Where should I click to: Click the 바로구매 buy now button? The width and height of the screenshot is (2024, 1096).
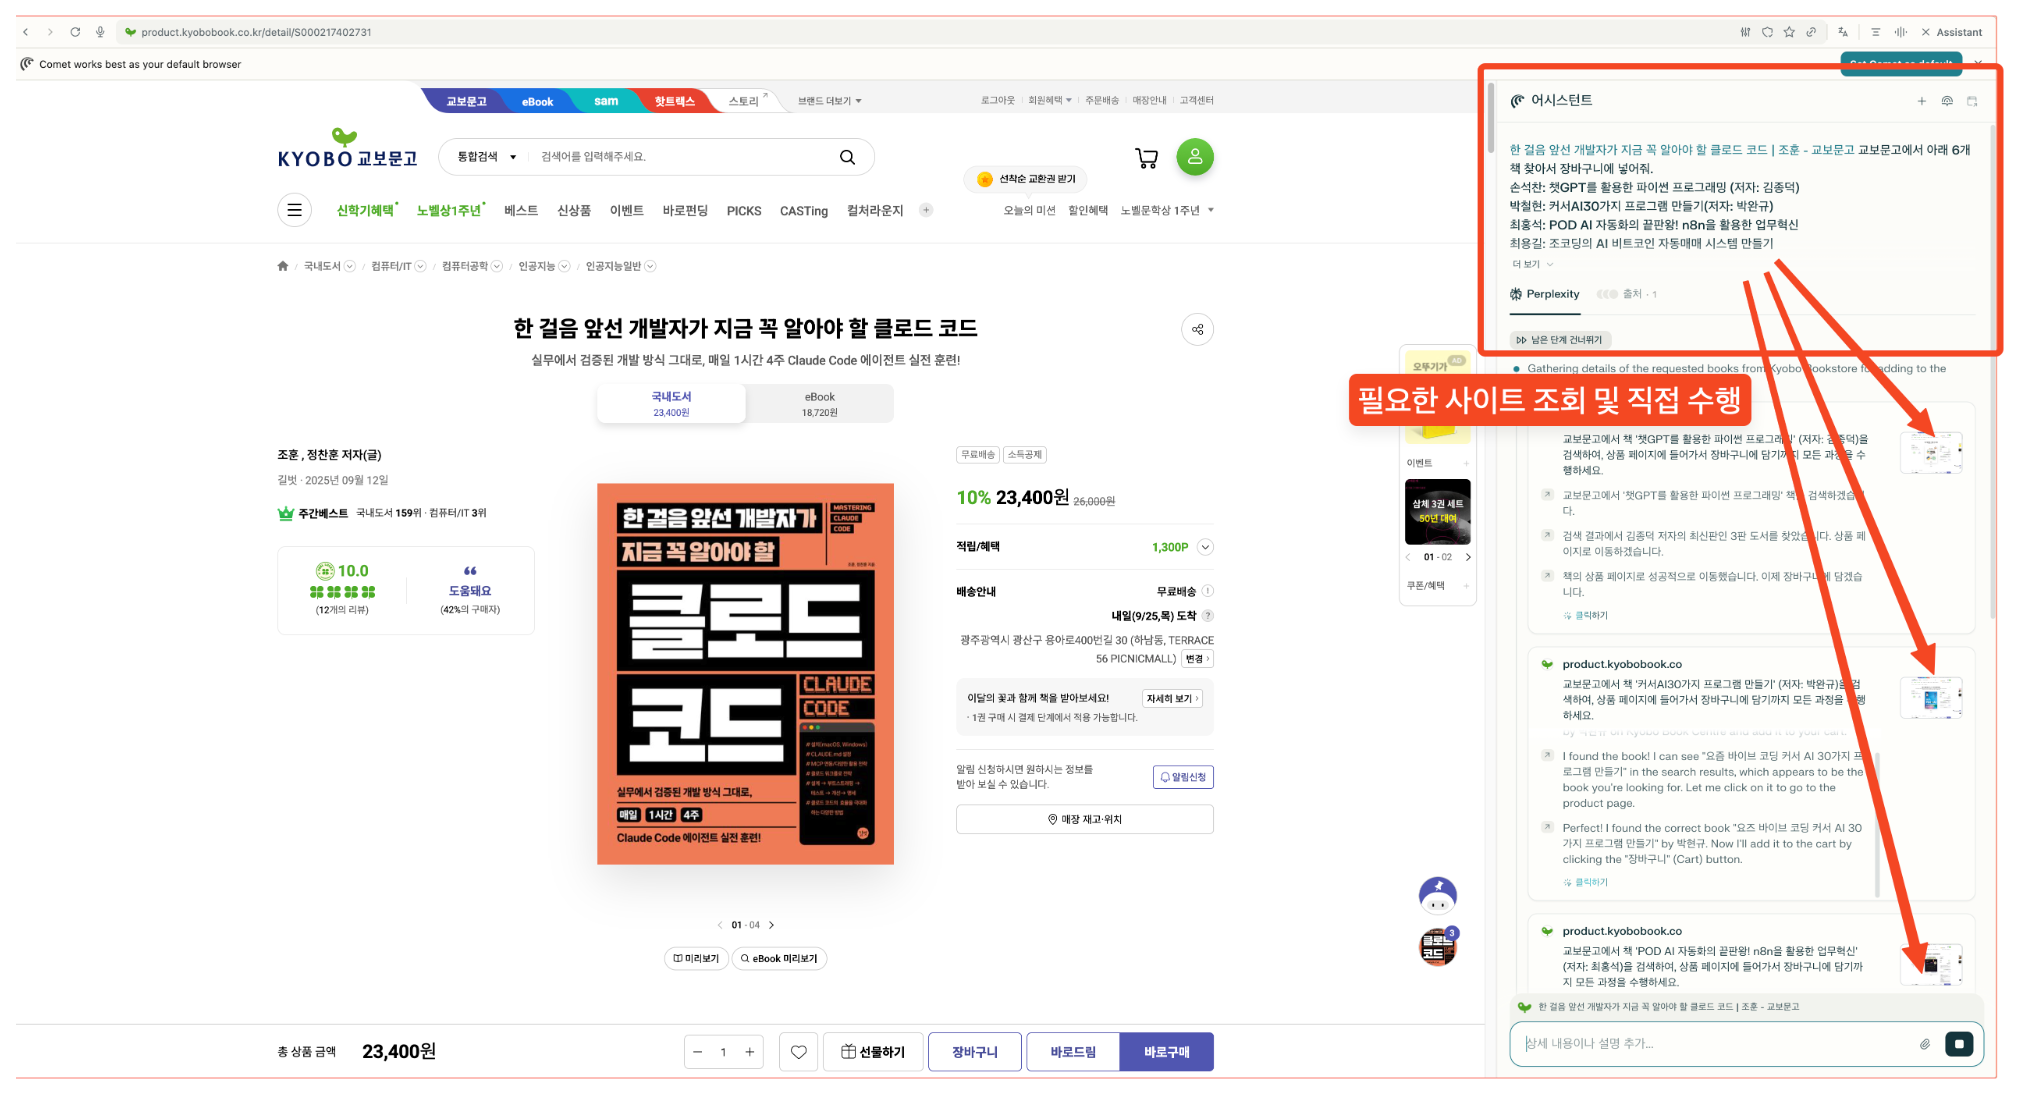pos(1166,1052)
